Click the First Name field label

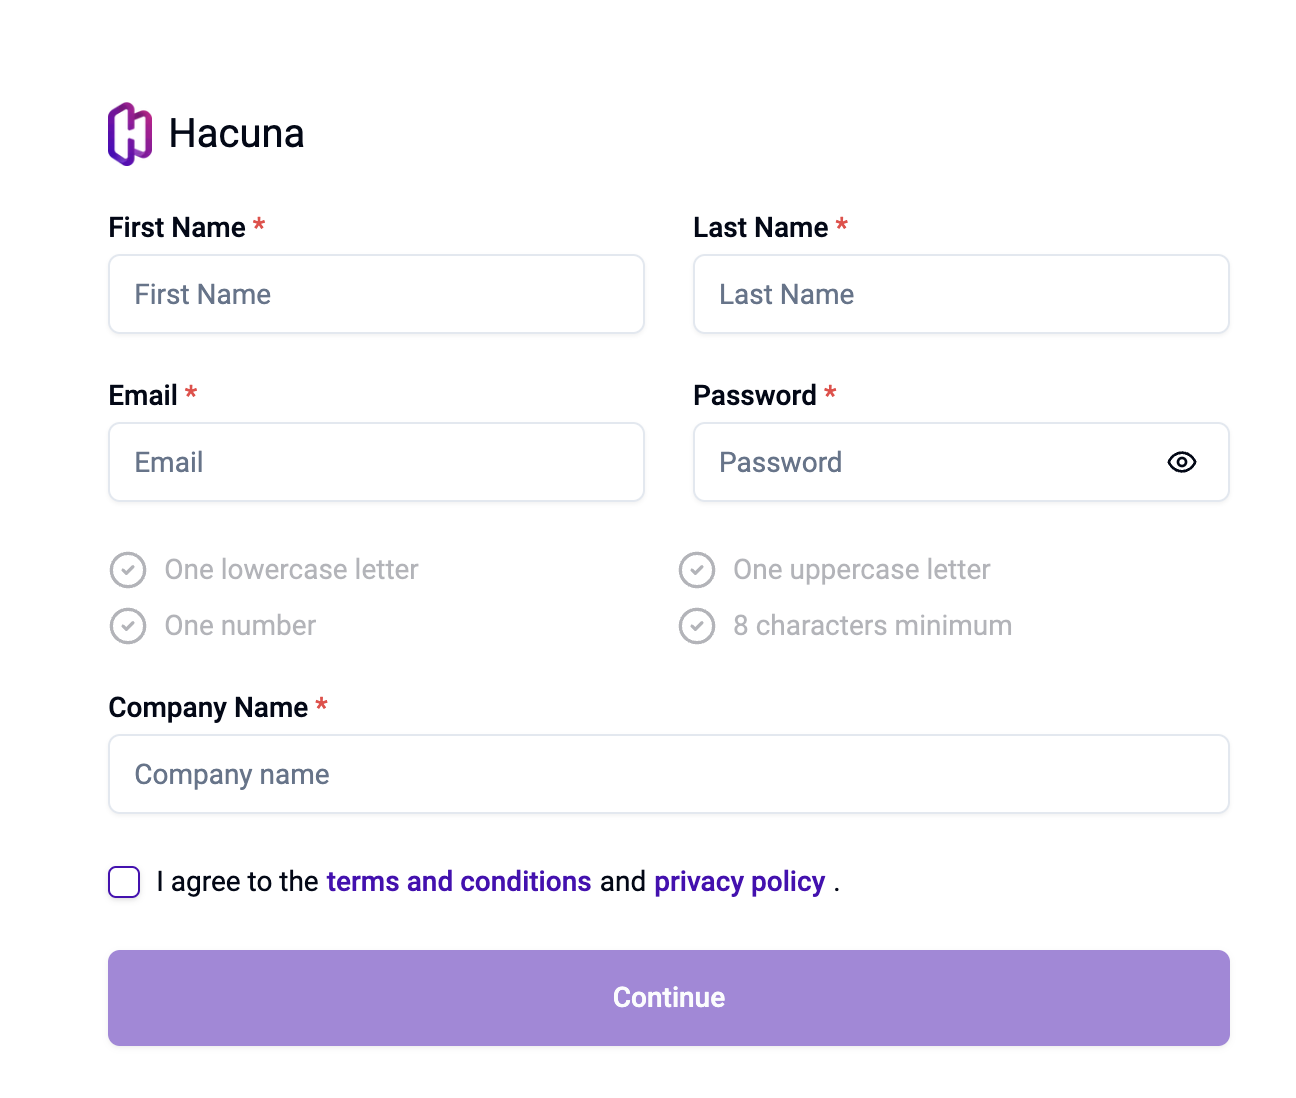(177, 228)
